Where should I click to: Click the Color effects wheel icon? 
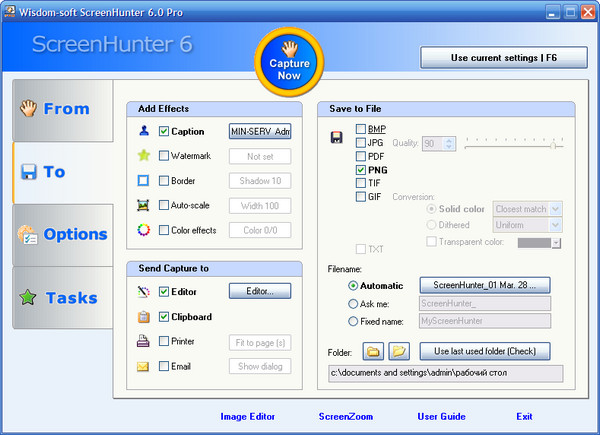(143, 230)
